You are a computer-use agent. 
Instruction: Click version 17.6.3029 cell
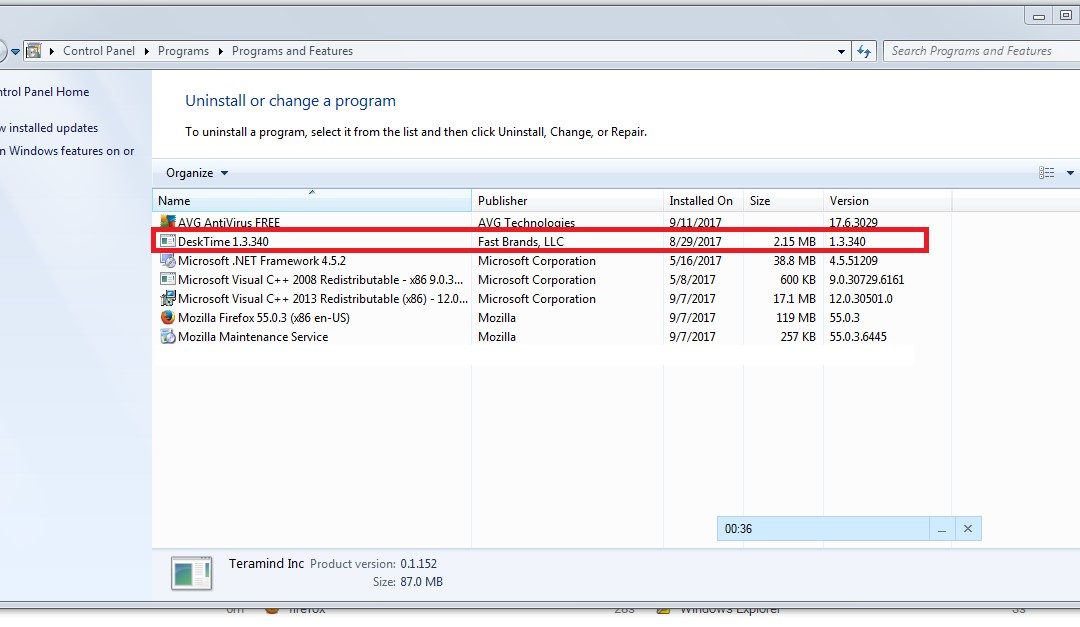(853, 223)
